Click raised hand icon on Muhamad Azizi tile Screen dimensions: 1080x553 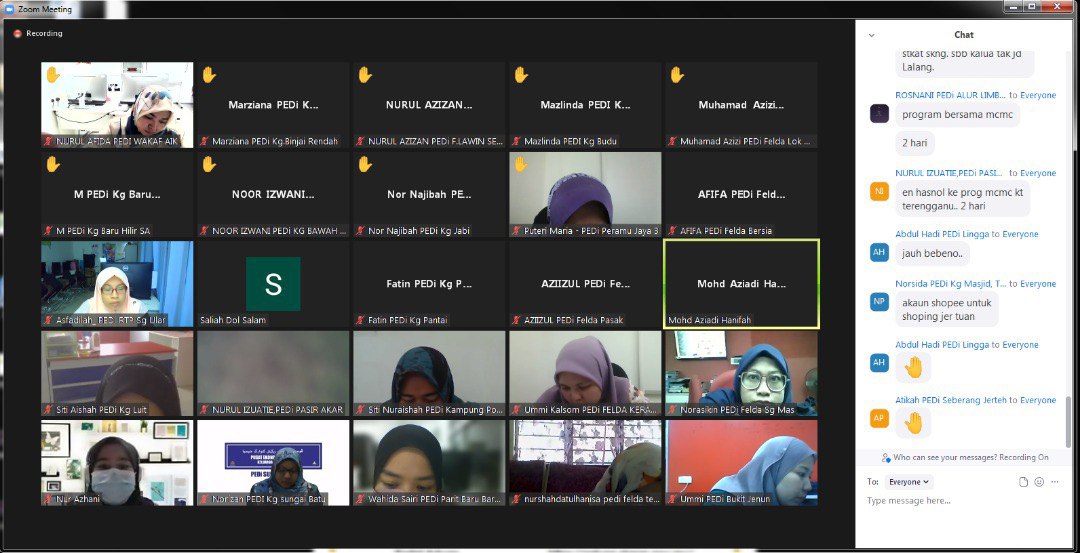(x=677, y=74)
